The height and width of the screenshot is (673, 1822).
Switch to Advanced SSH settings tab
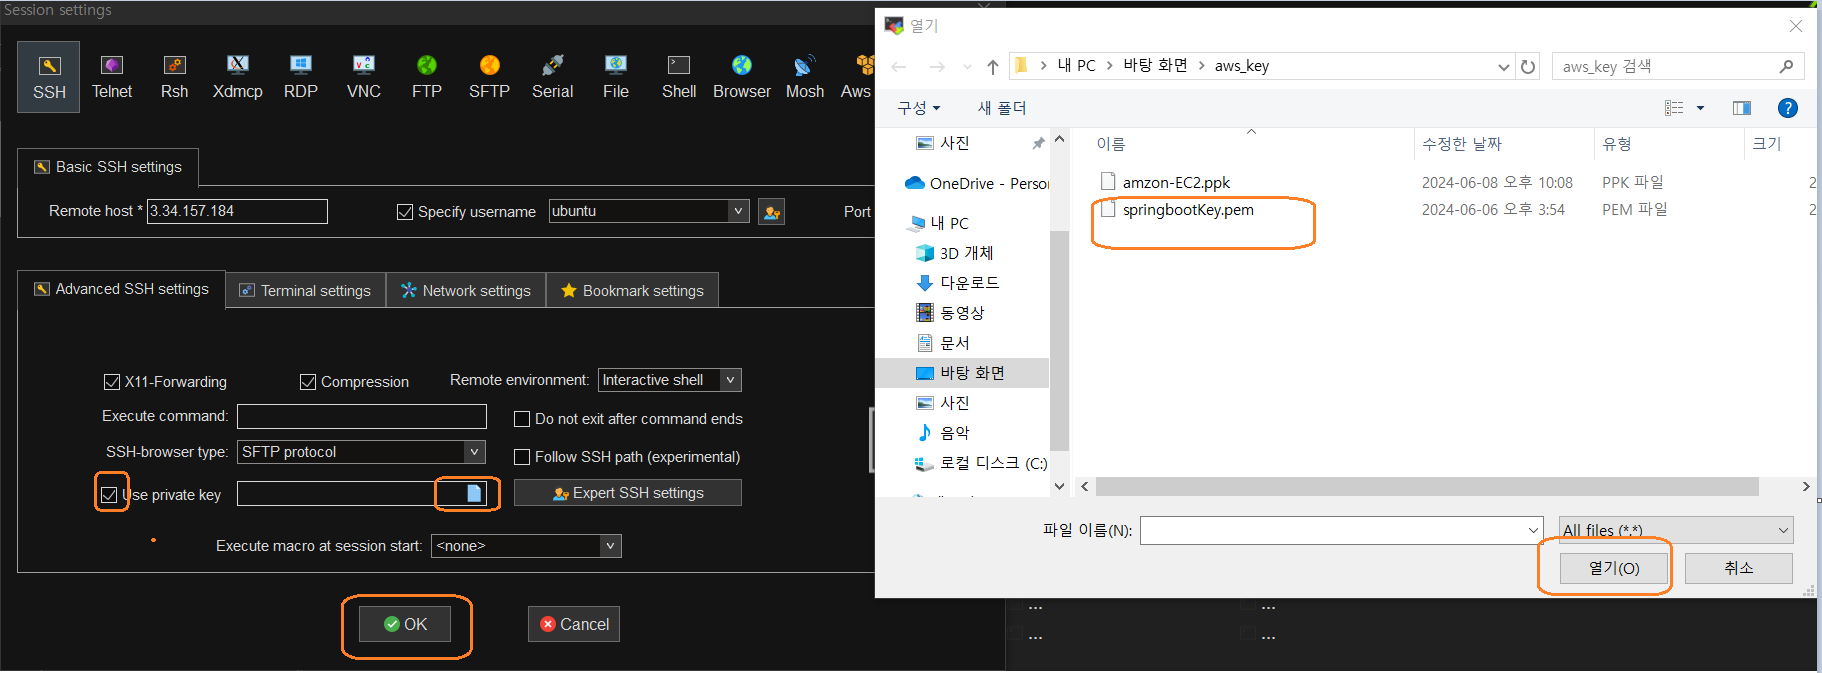tap(122, 289)
